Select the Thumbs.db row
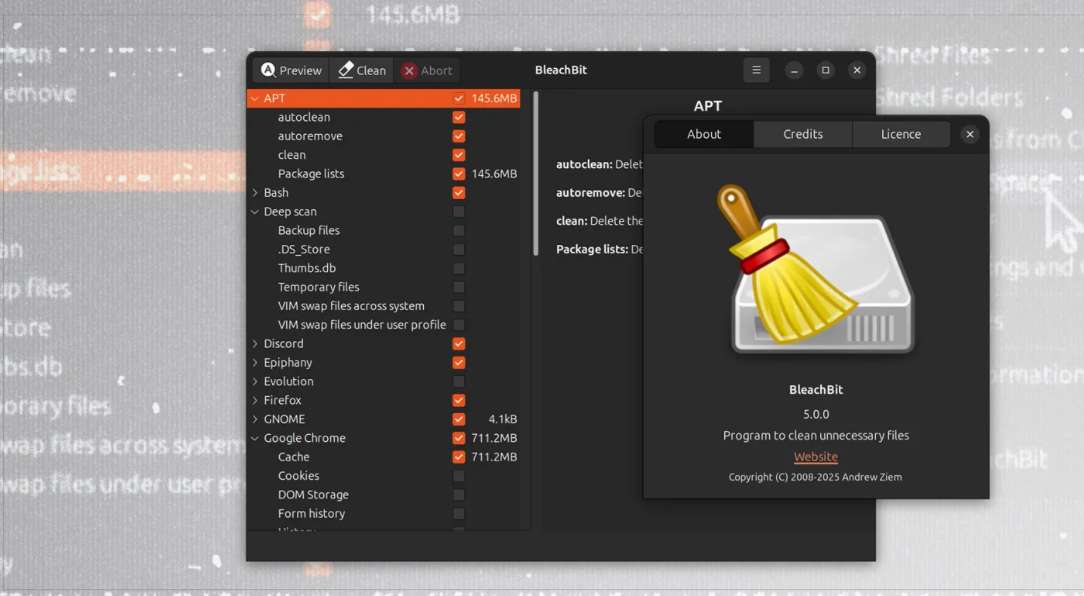Image resolution: width=1084 pixels, height=596 pixels. pos(384,268)
